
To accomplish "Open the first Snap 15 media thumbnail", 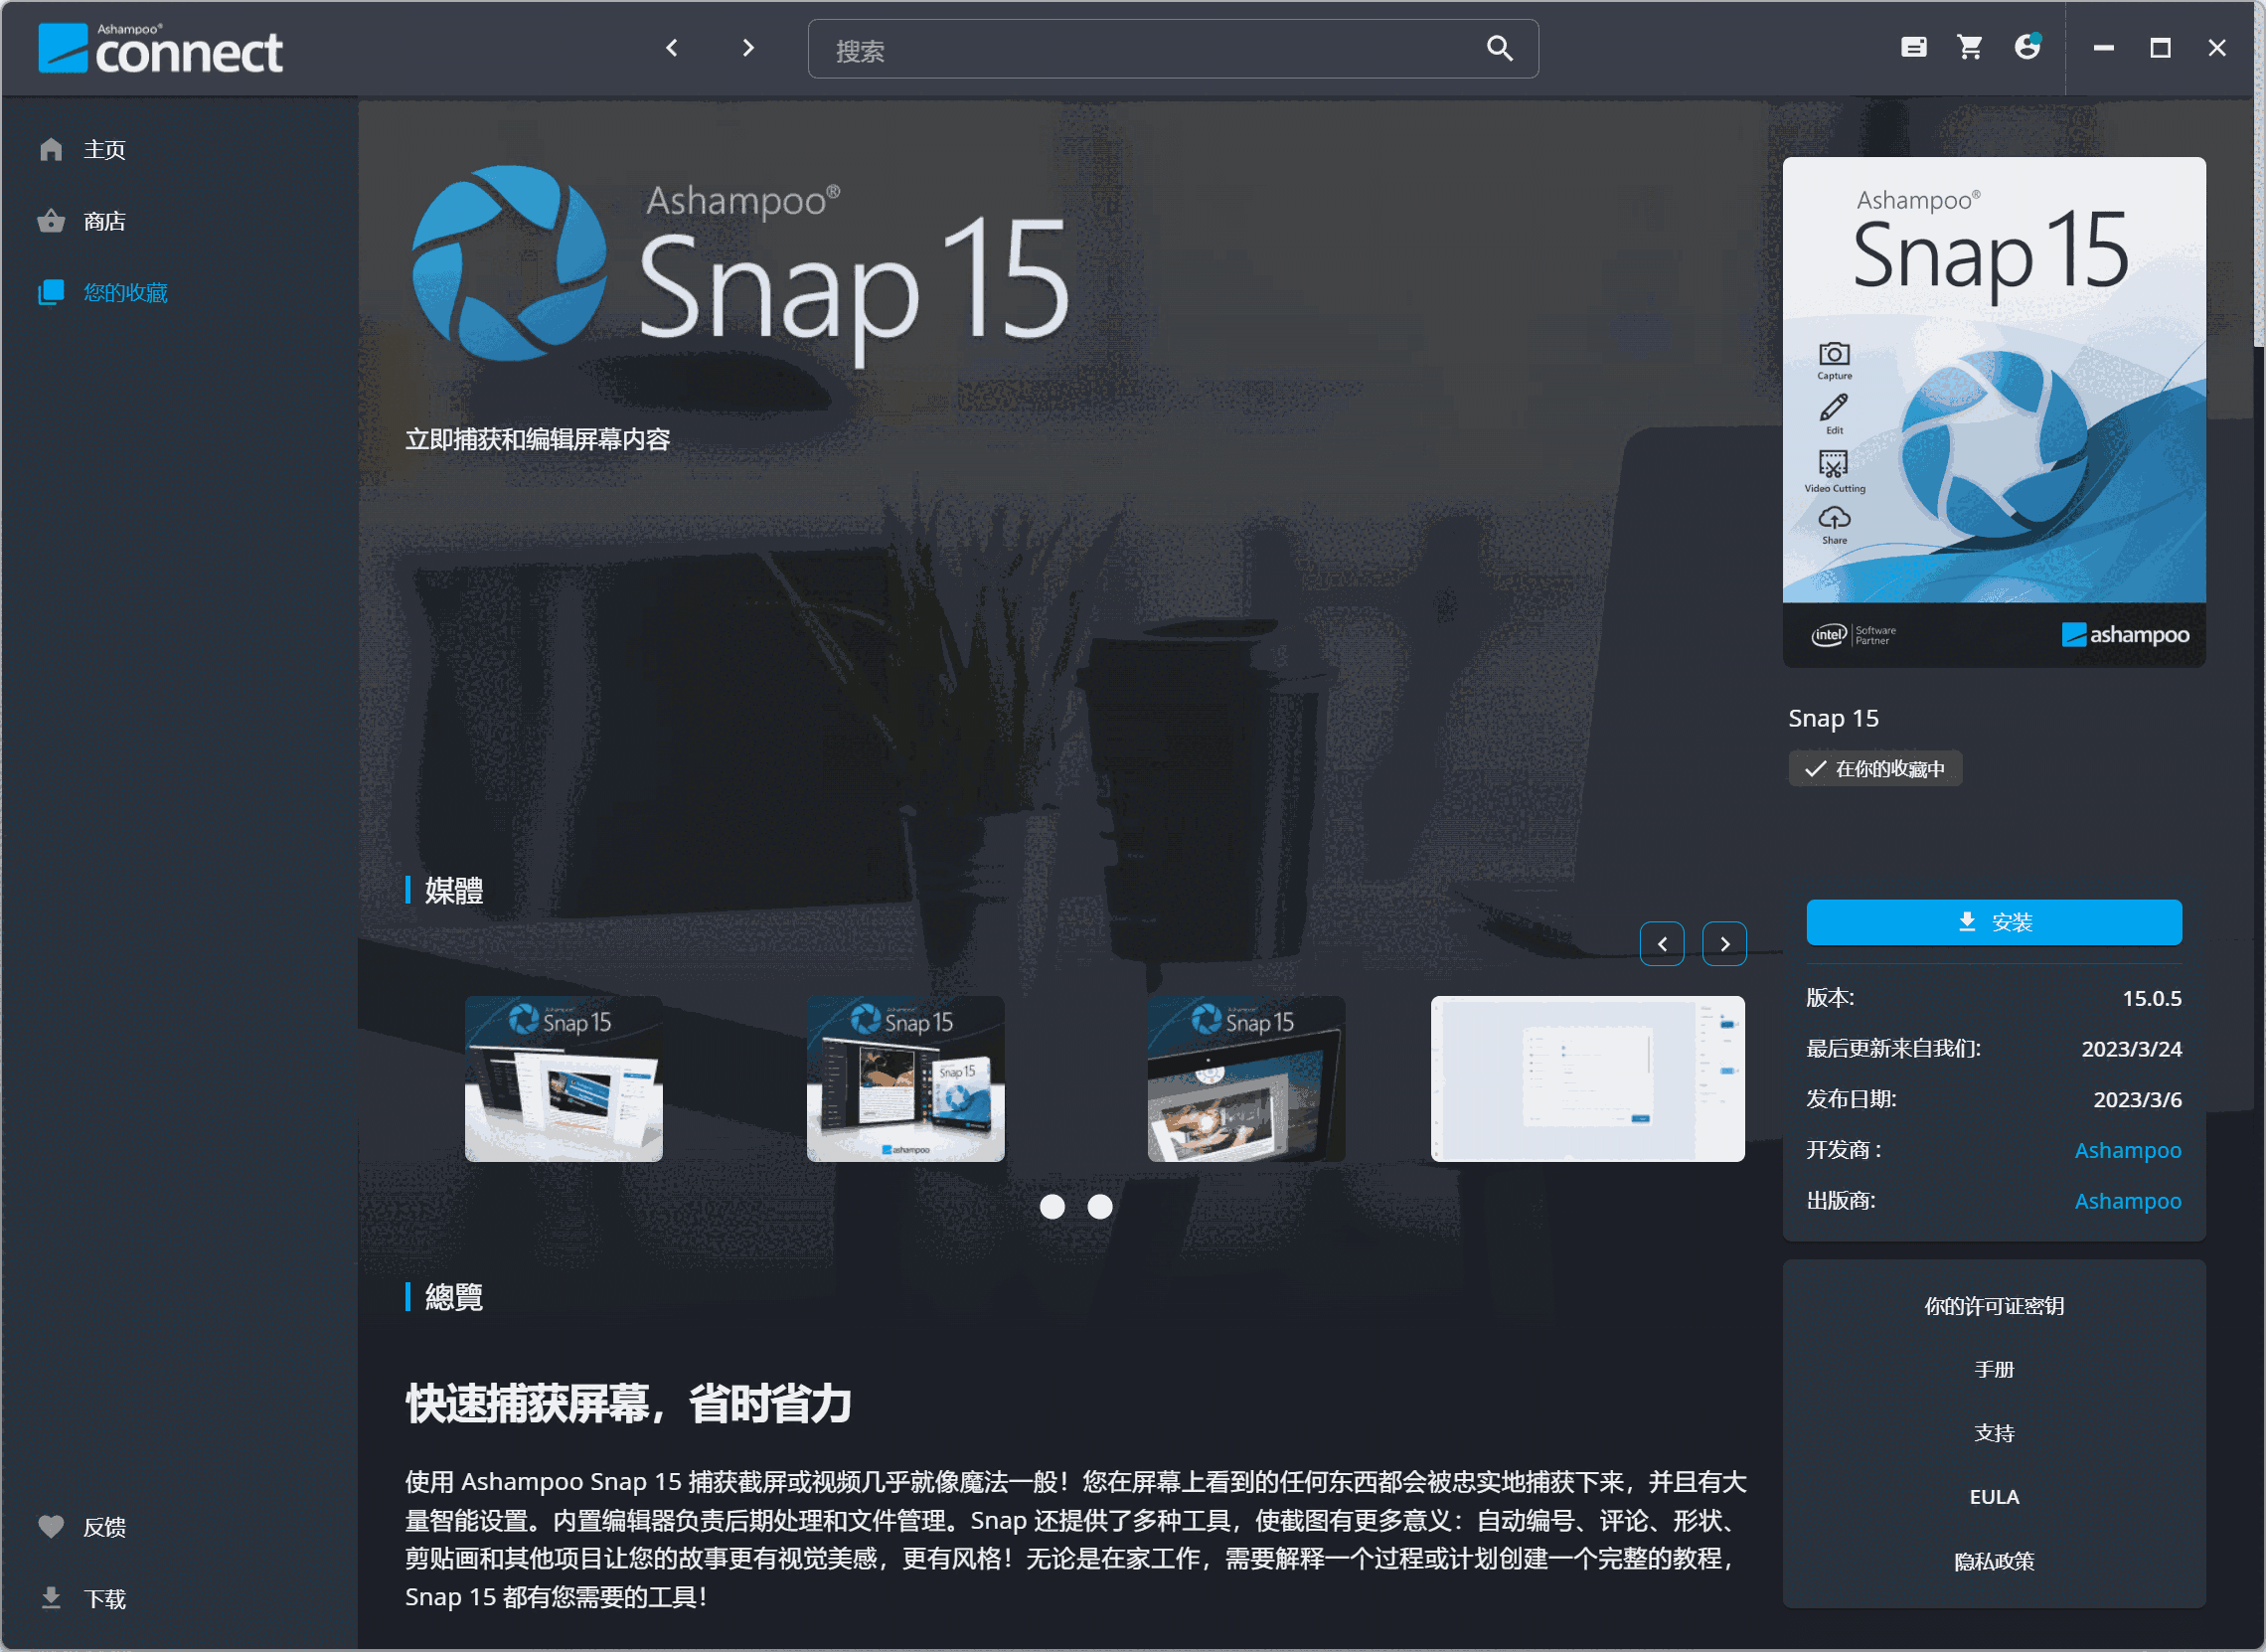I will 563,1079.
